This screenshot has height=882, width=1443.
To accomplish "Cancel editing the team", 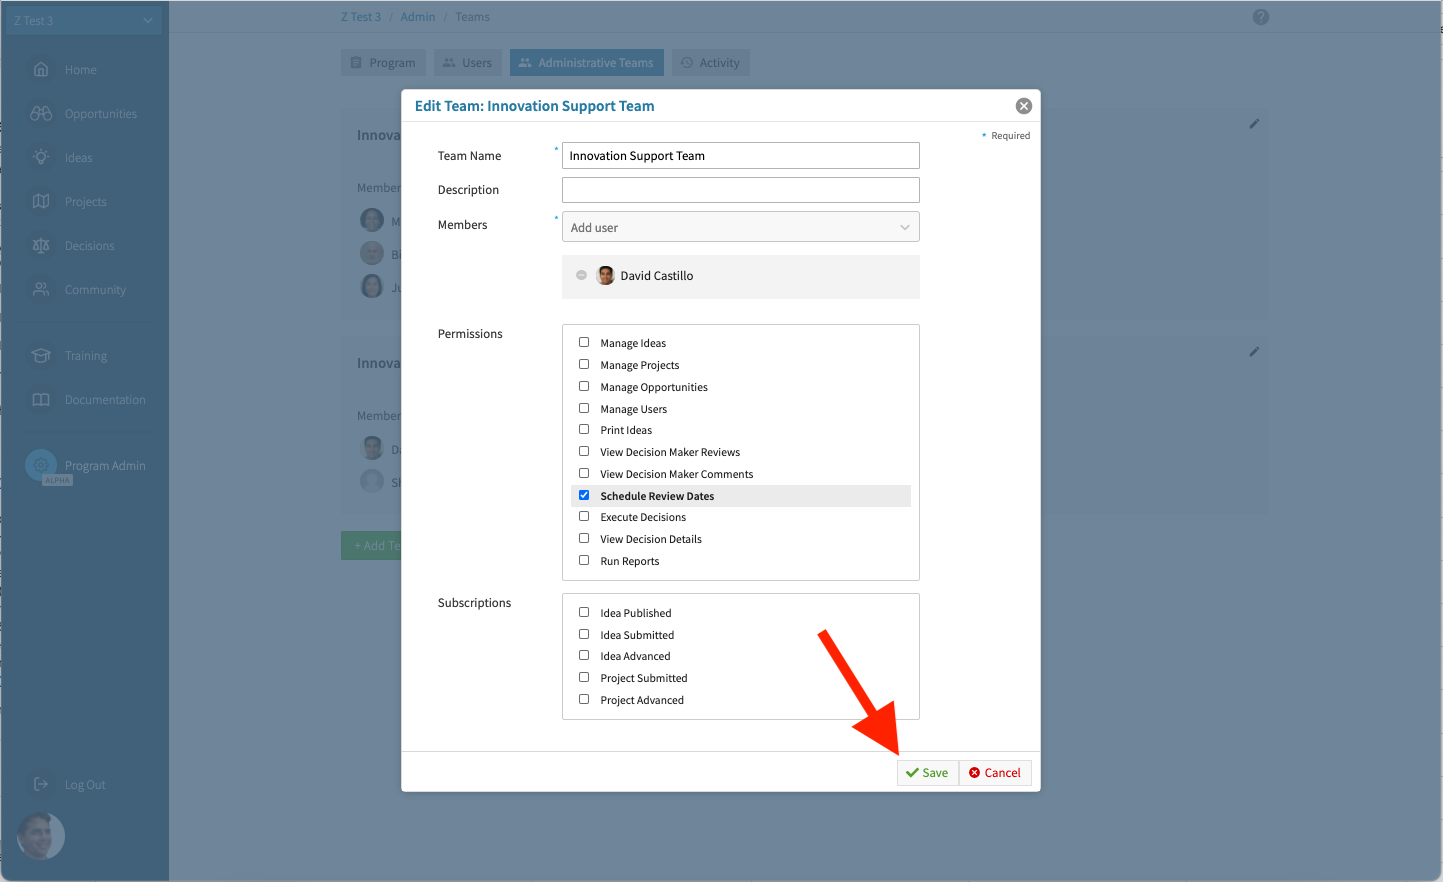I will point(995,773).
